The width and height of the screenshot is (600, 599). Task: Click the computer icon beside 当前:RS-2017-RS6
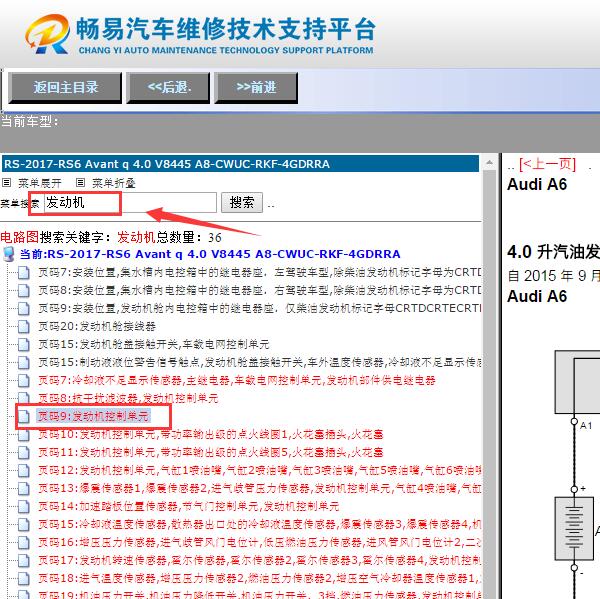click(x=8, y=254)
